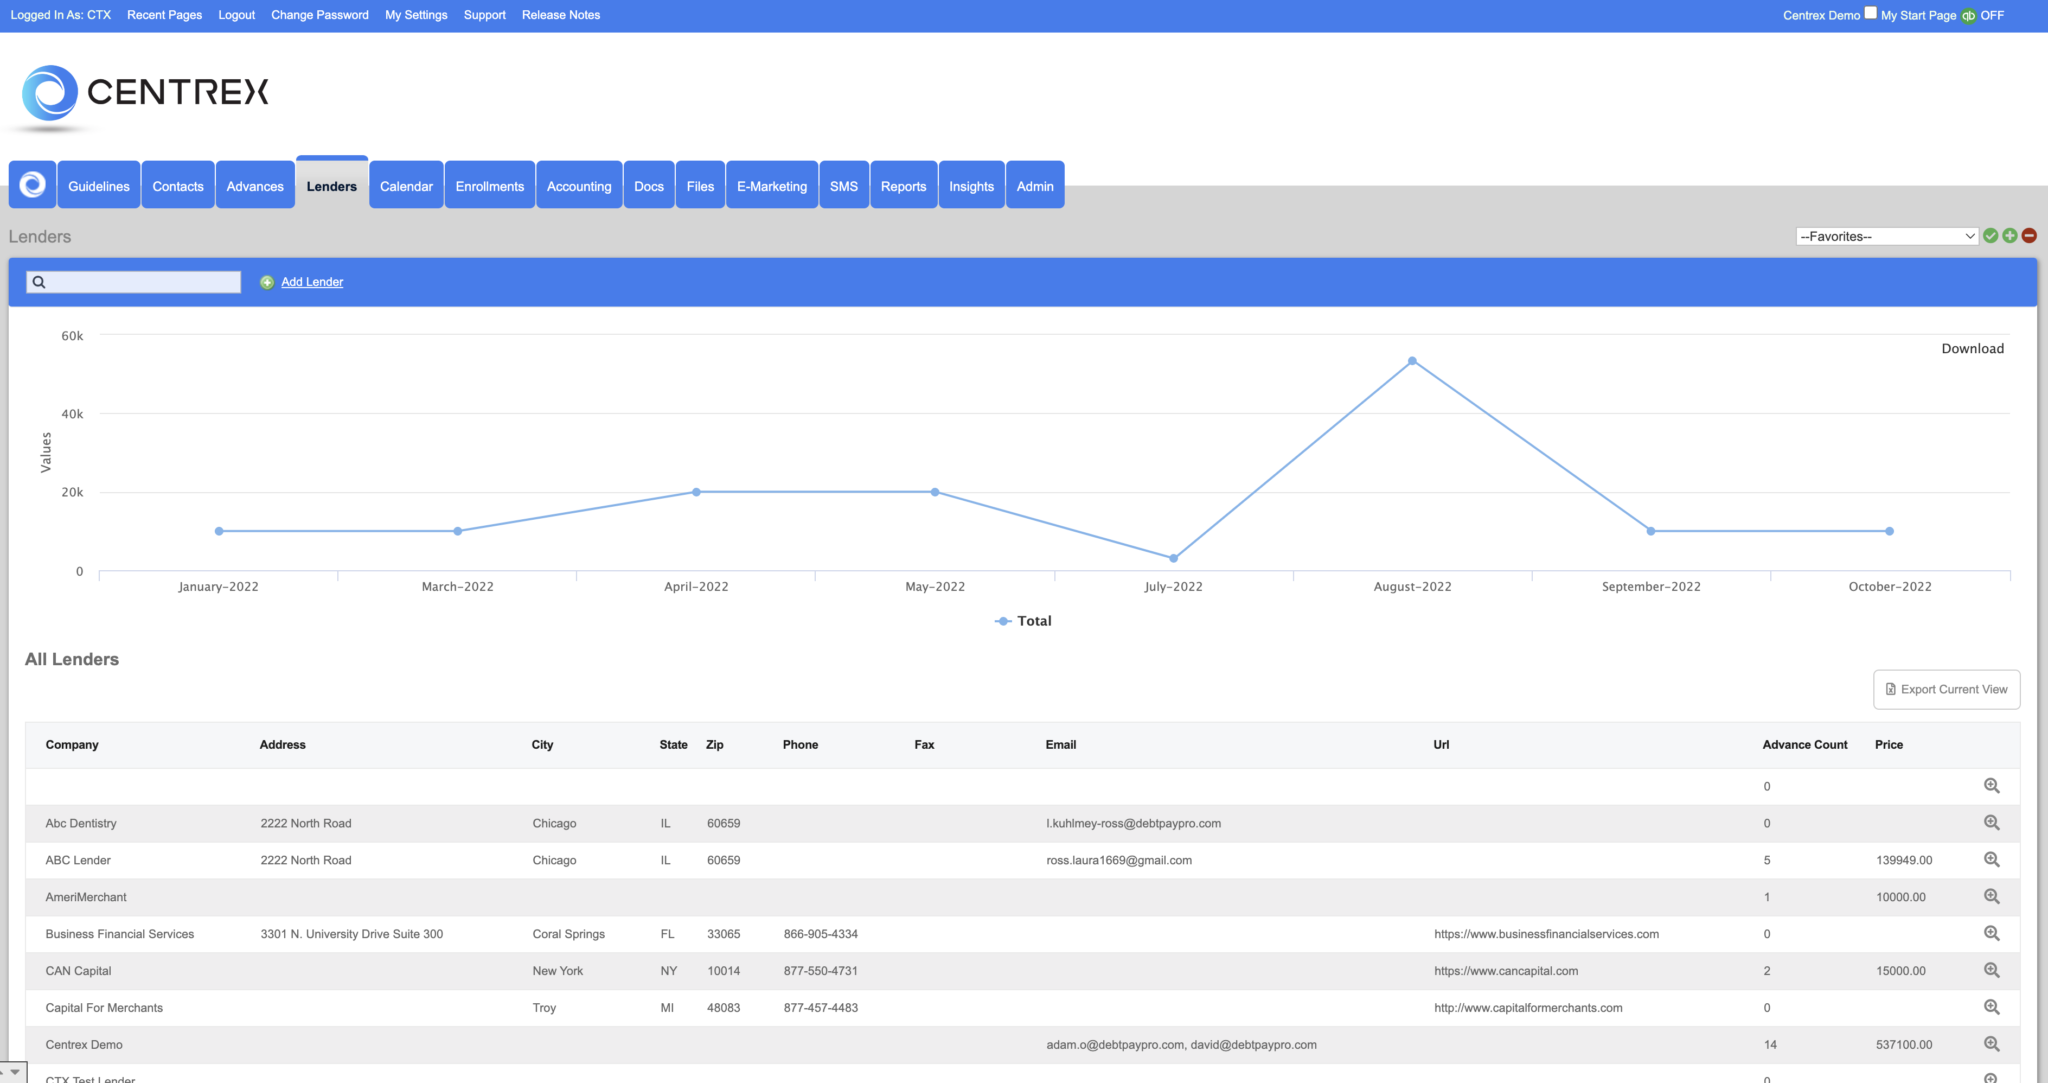
Task: Toggle the Total series in the chart legend
Action: (1022, 620)
